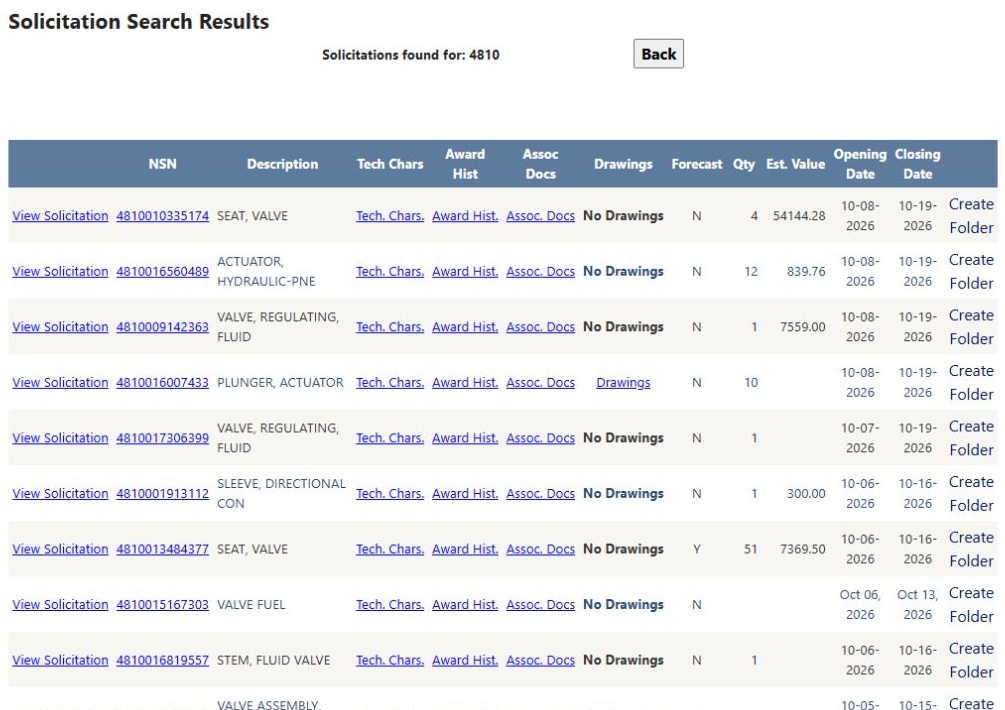Open NSN link 4810001913112

pos(162,494)
